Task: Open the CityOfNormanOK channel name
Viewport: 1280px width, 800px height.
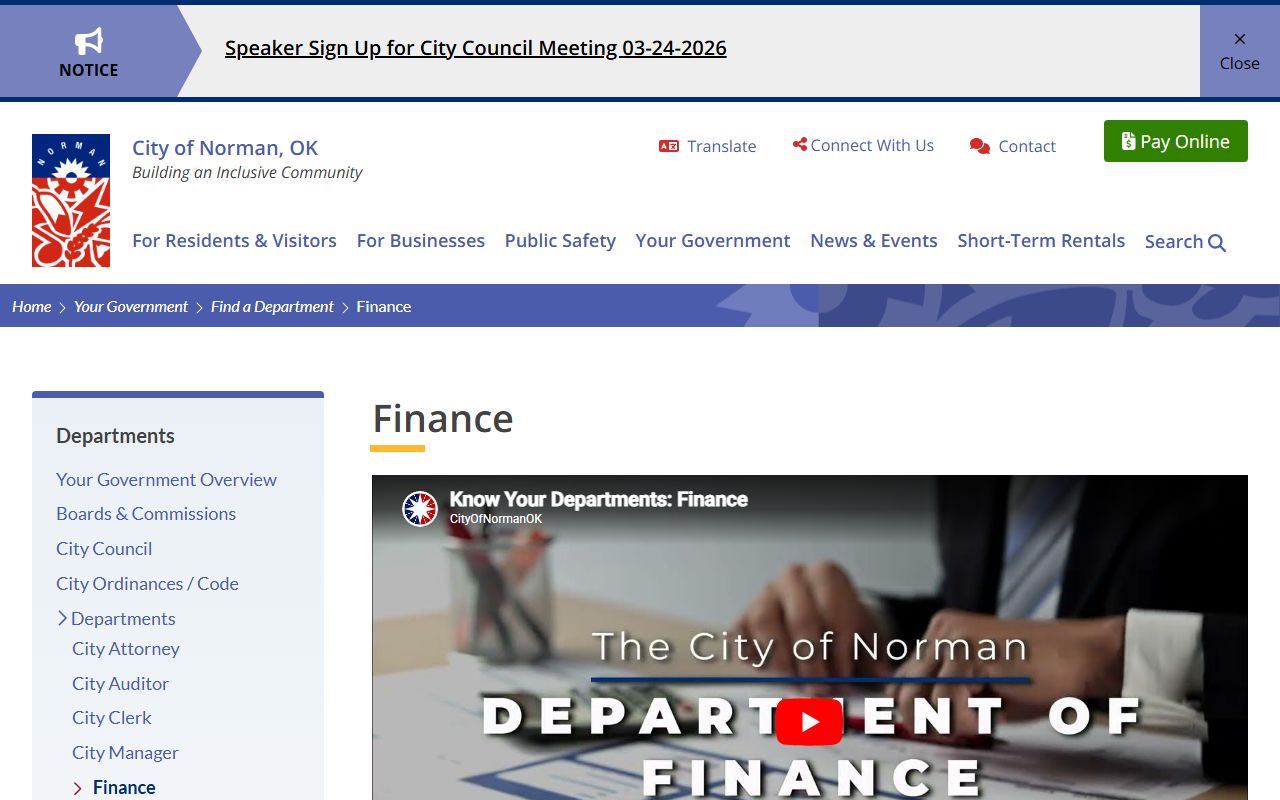Action: (496, 519)
